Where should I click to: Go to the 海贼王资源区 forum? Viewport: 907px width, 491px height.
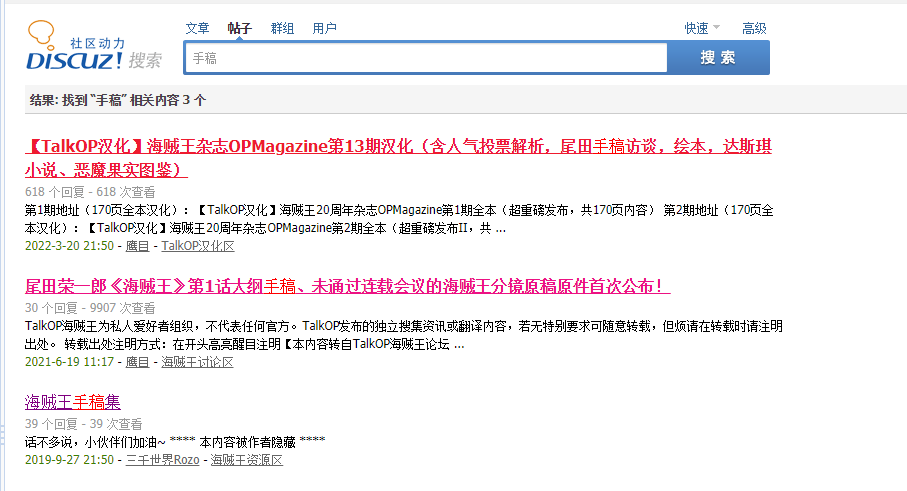coord(246,460)
